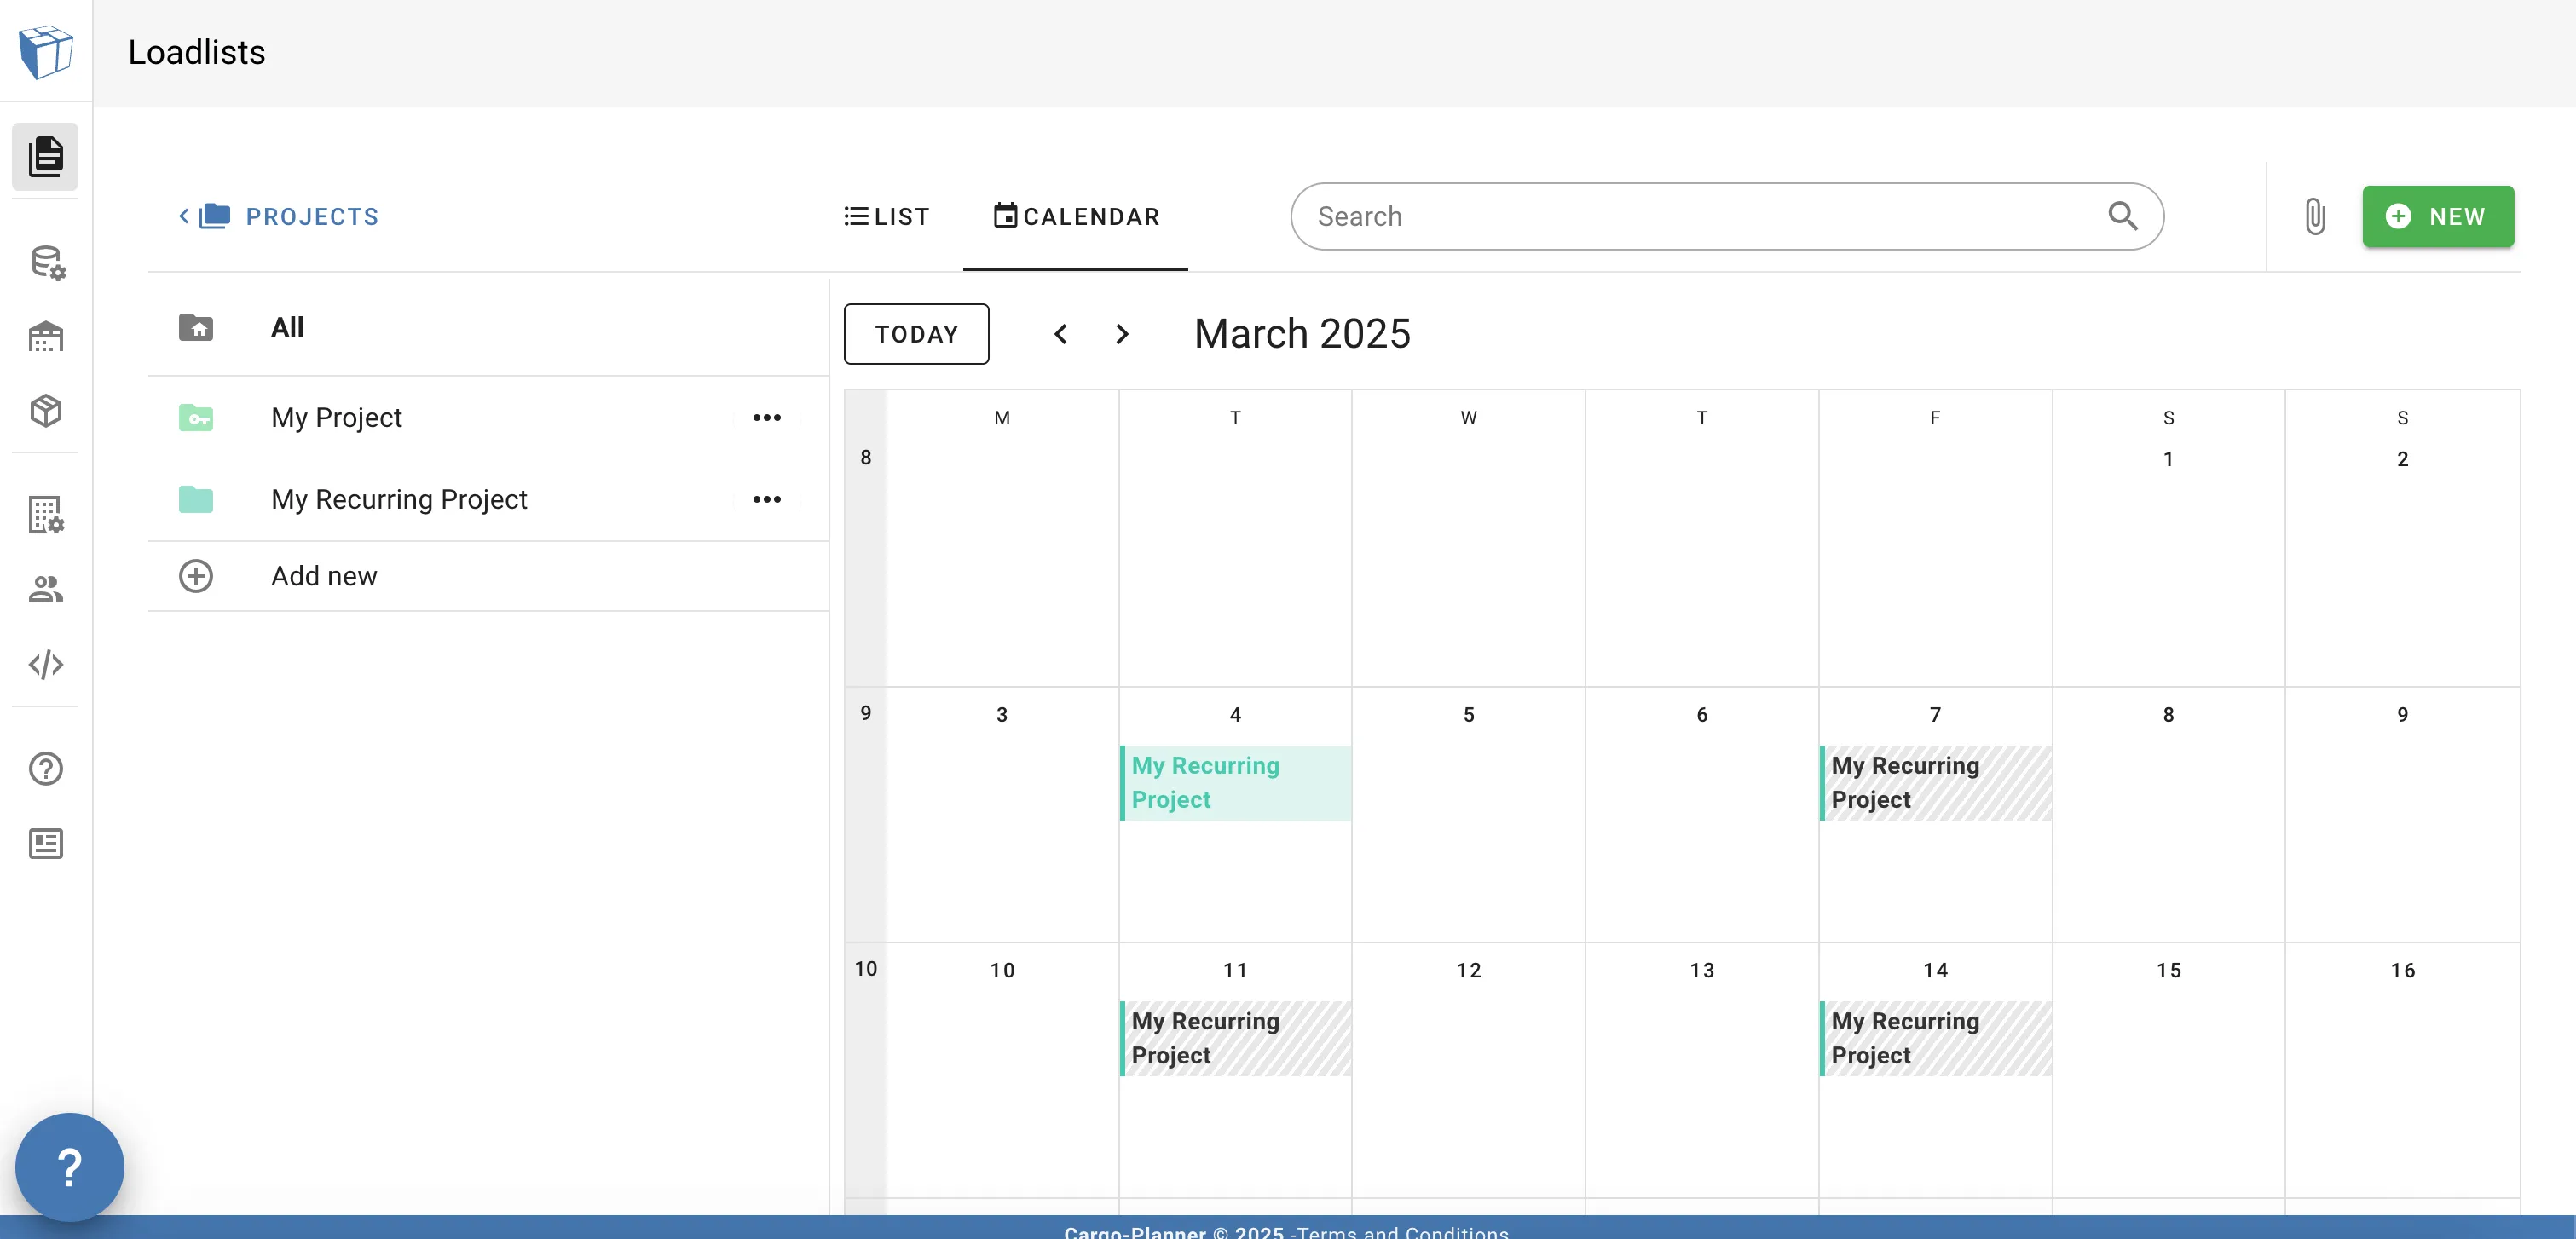This screenshot has height=1239, width=2576.
Task: Click the Search input field
Action: tap(1700, 216)
